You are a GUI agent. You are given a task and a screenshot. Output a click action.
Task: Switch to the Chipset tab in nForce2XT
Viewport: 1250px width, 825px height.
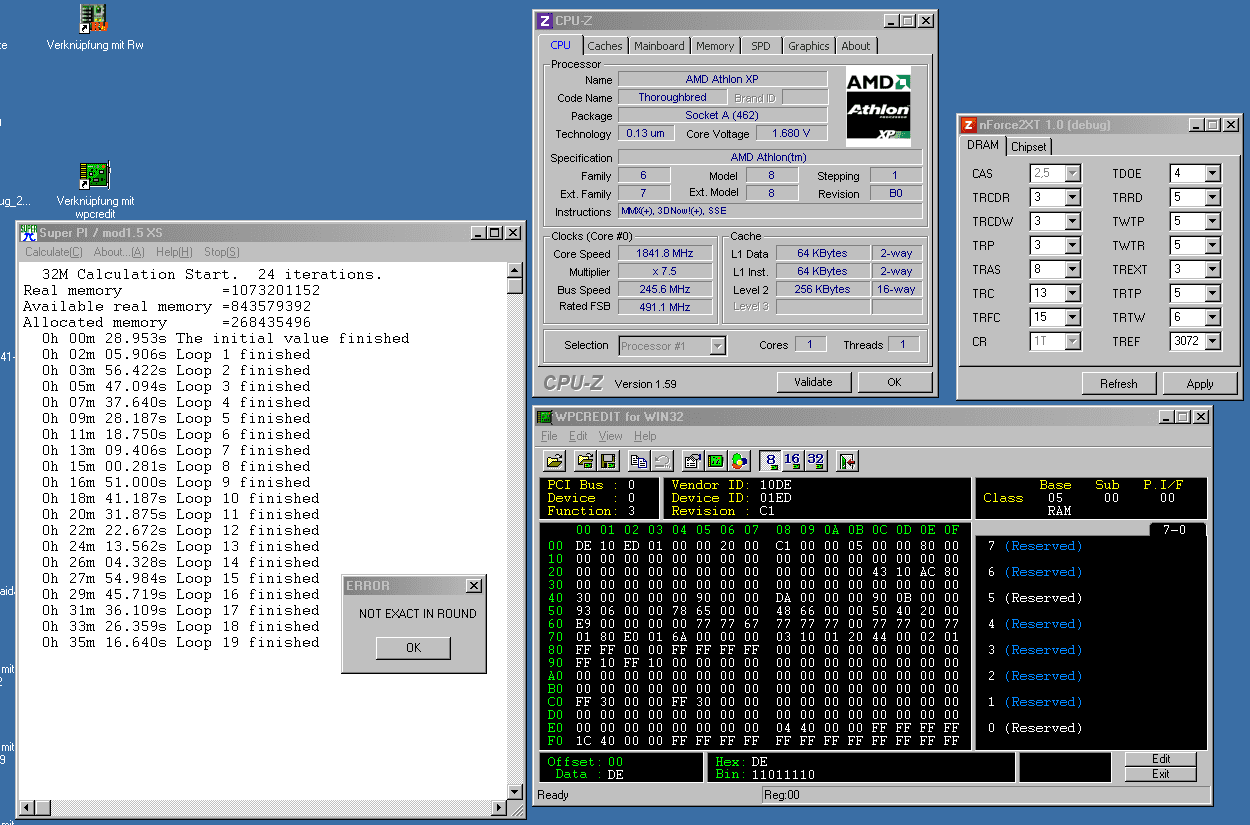click(1029, 147)
